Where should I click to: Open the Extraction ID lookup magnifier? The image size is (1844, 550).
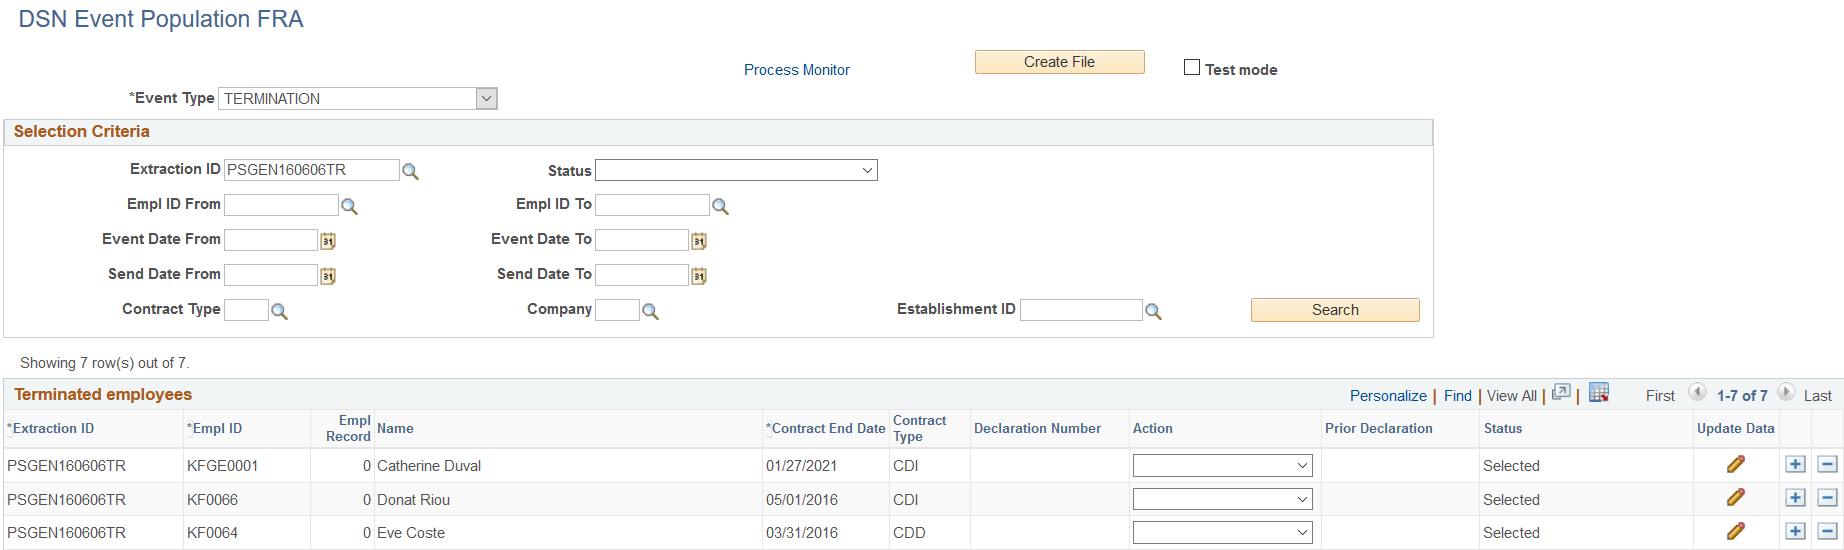tap(410, 171)
